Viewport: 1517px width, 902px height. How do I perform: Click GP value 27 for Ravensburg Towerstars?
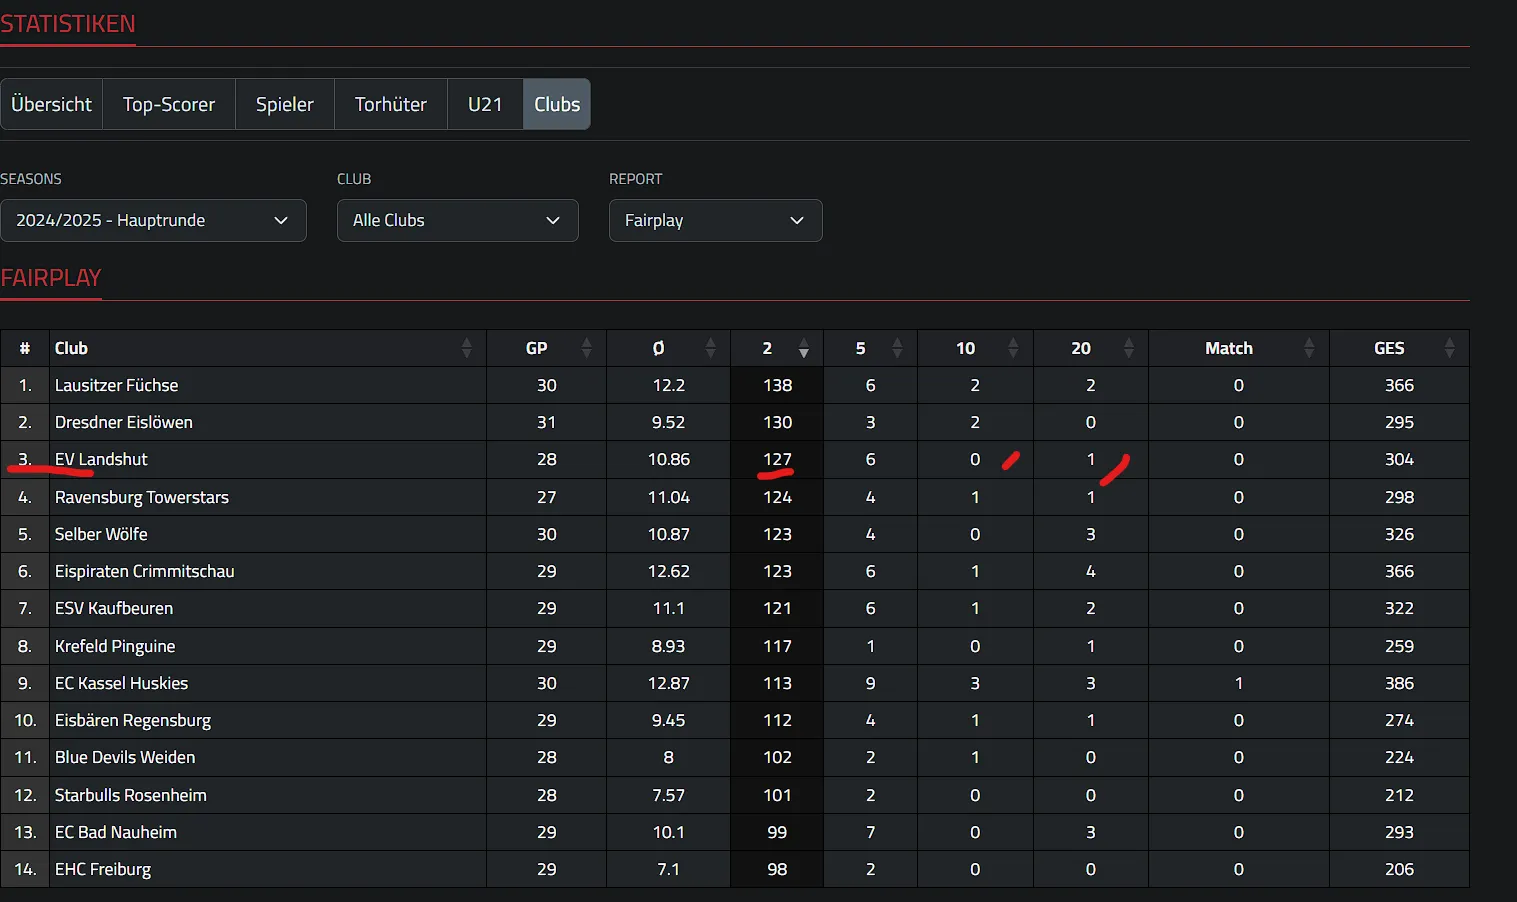coord(546,497)
